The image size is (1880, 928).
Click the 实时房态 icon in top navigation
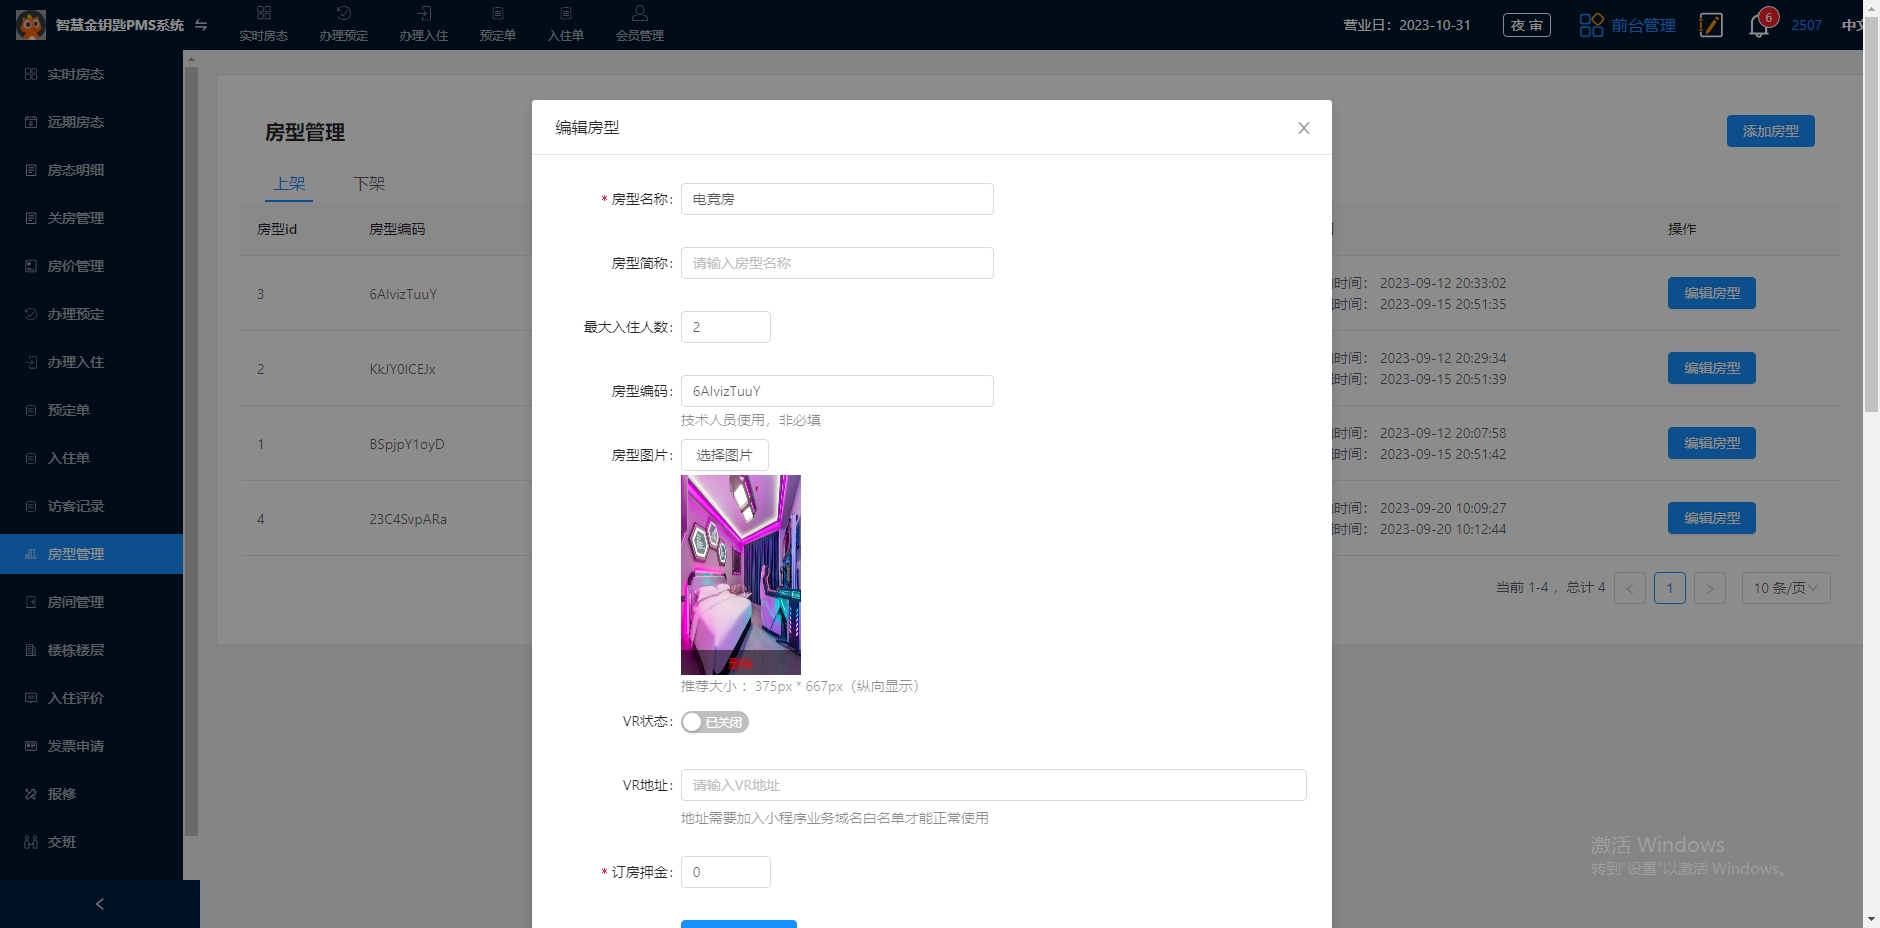coord(263,14)
